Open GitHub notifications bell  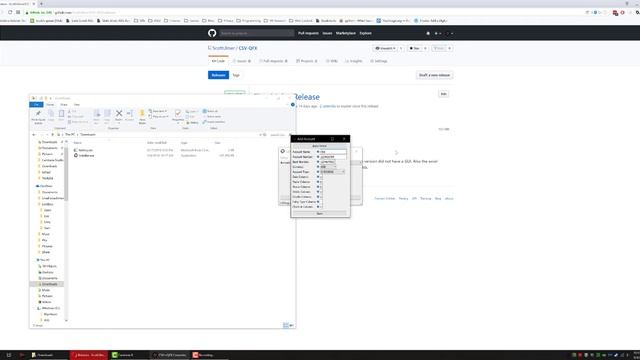point(428,33)
